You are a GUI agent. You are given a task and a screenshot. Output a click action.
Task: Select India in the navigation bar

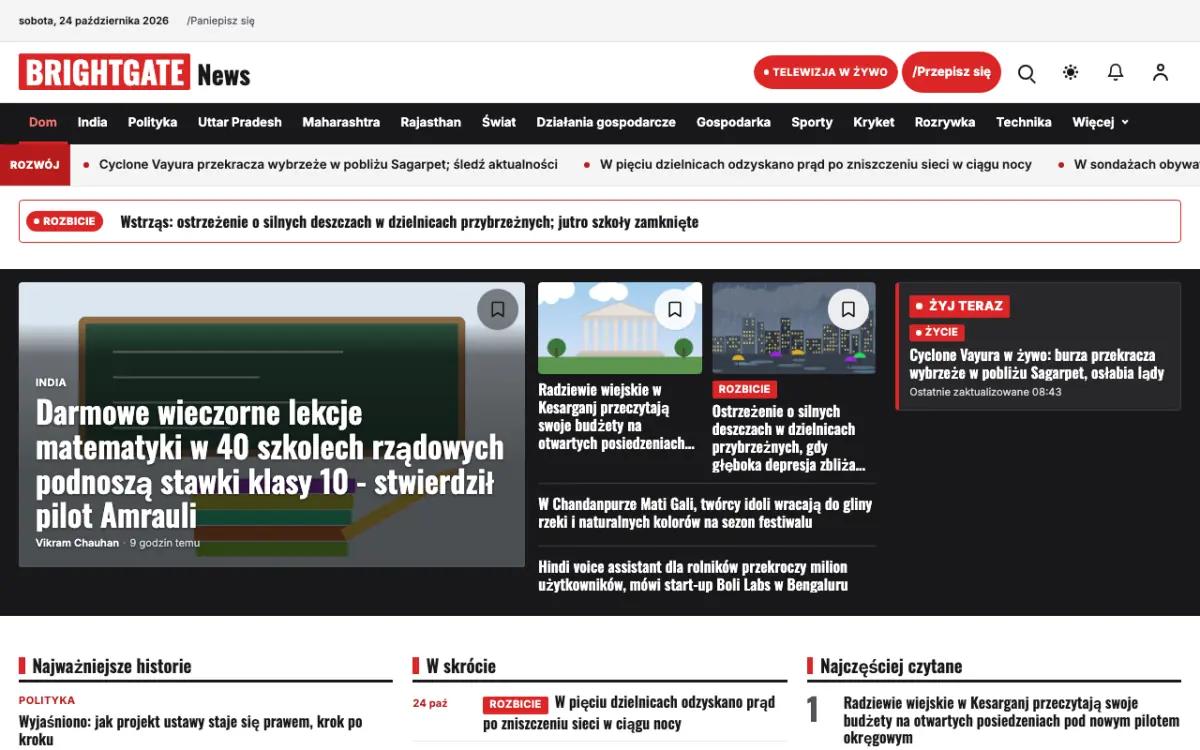click(x=92, y=122)
